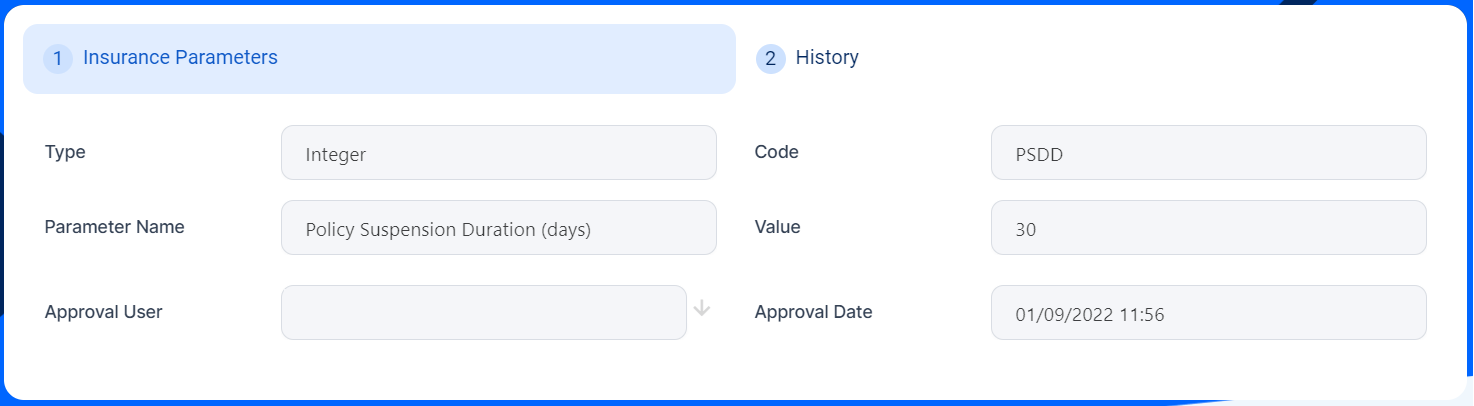This screenshot has height=406, width=1474.
Task: Select the Parameter Name input field
Action: click(498, 228)
